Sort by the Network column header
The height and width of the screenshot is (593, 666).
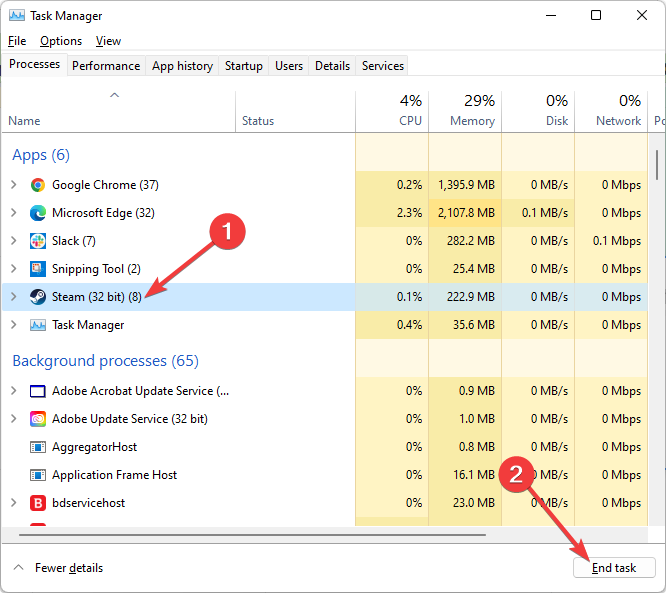tap(611, 110)
